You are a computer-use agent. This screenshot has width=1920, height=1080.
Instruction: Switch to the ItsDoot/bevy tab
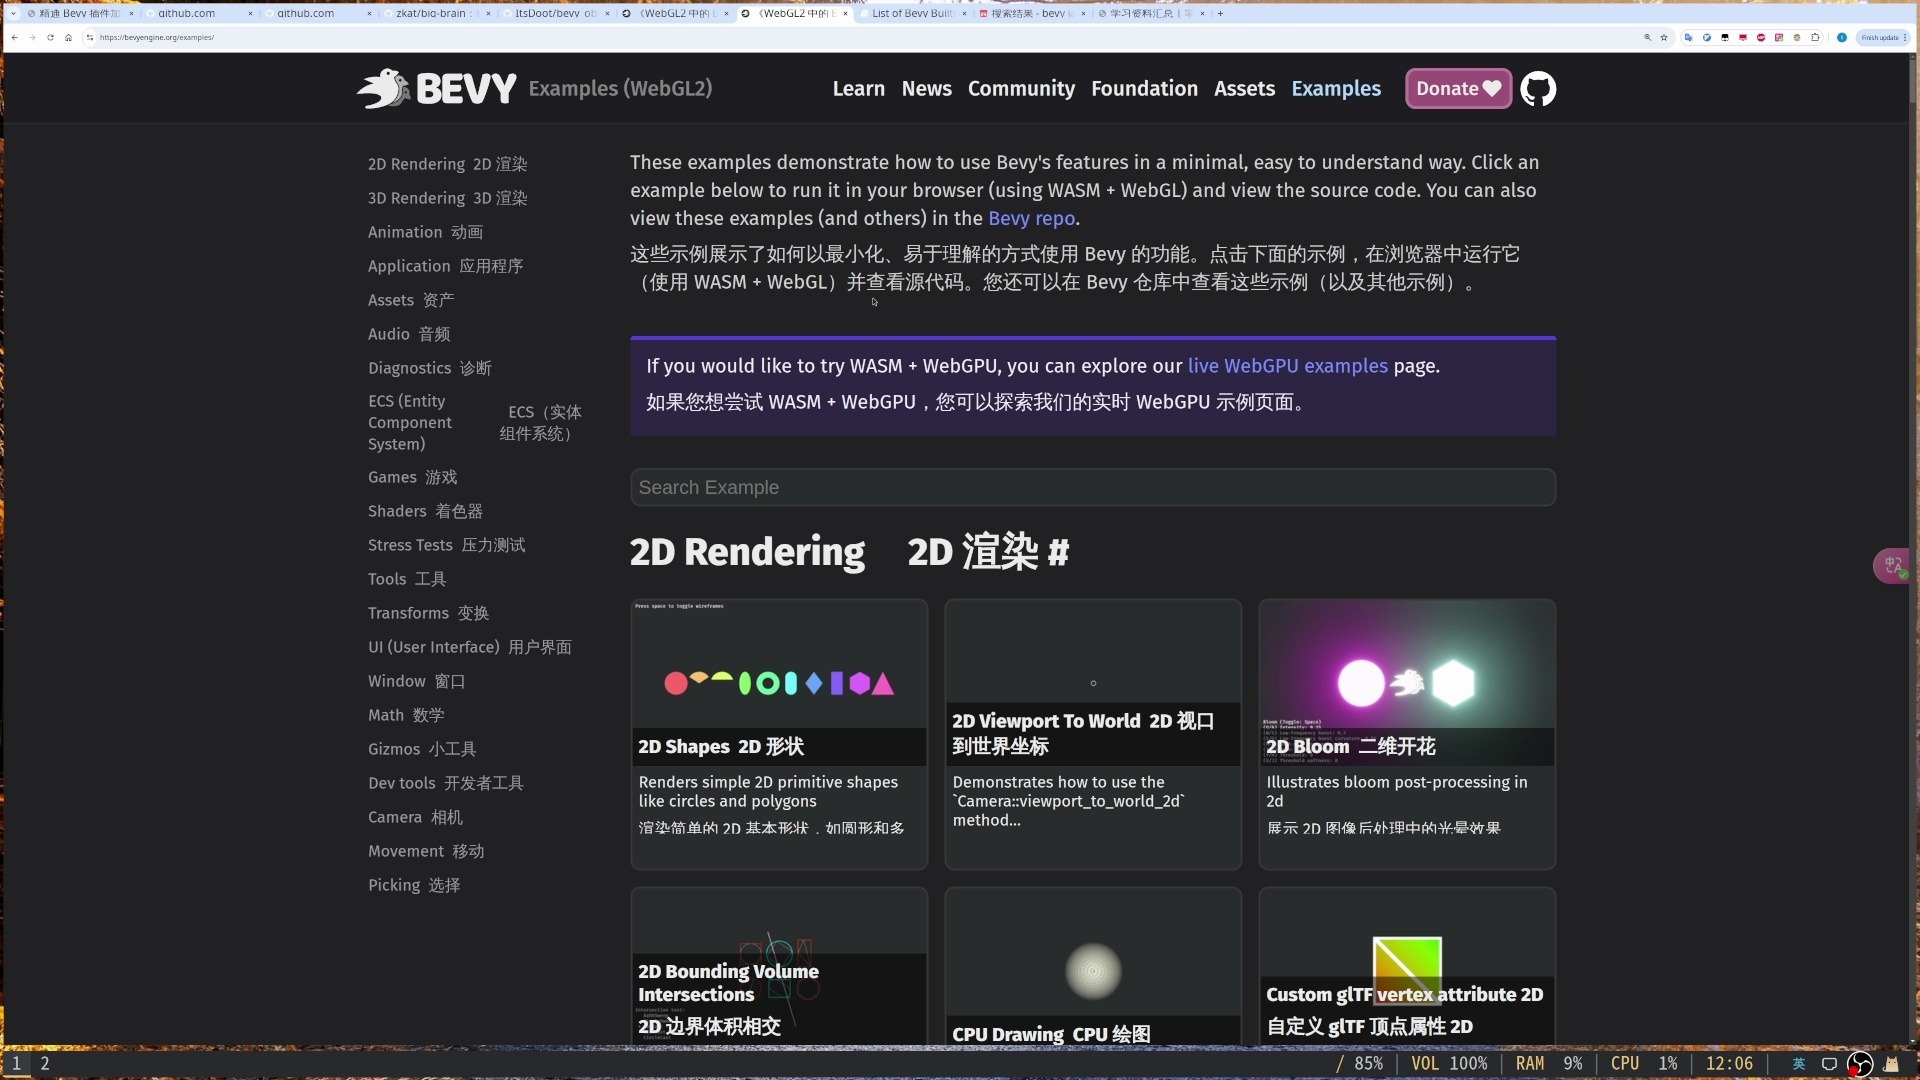(x=555, y=14)
